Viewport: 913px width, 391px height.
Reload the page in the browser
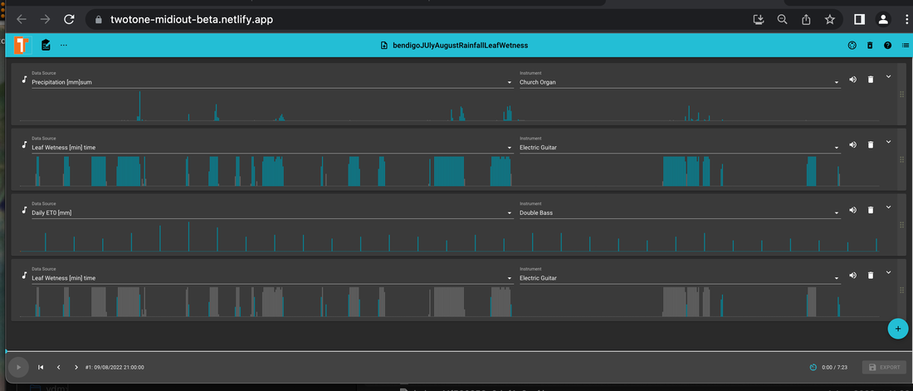point(69,19)
